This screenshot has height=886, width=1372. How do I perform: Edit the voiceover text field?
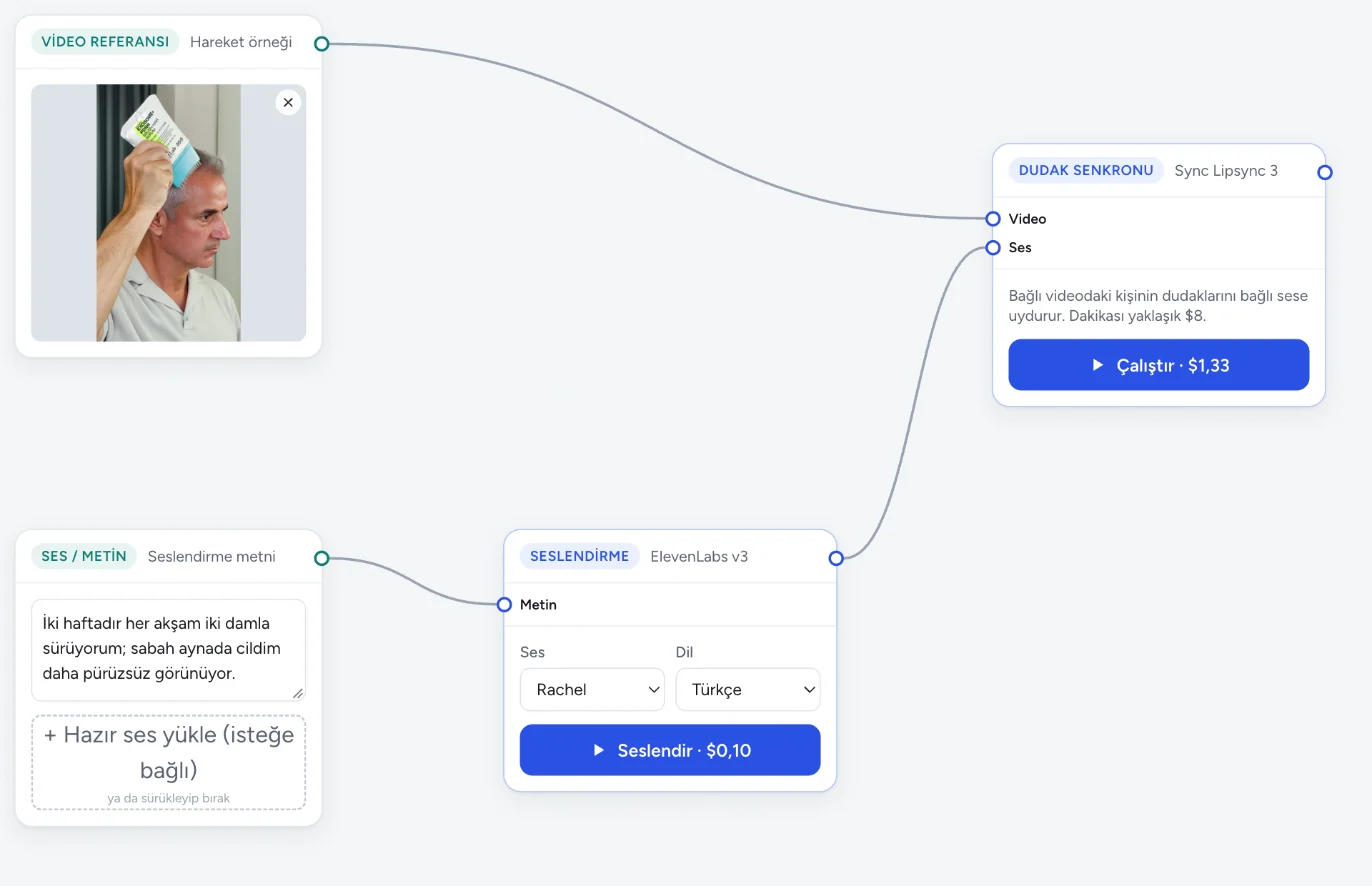point(169,650)
